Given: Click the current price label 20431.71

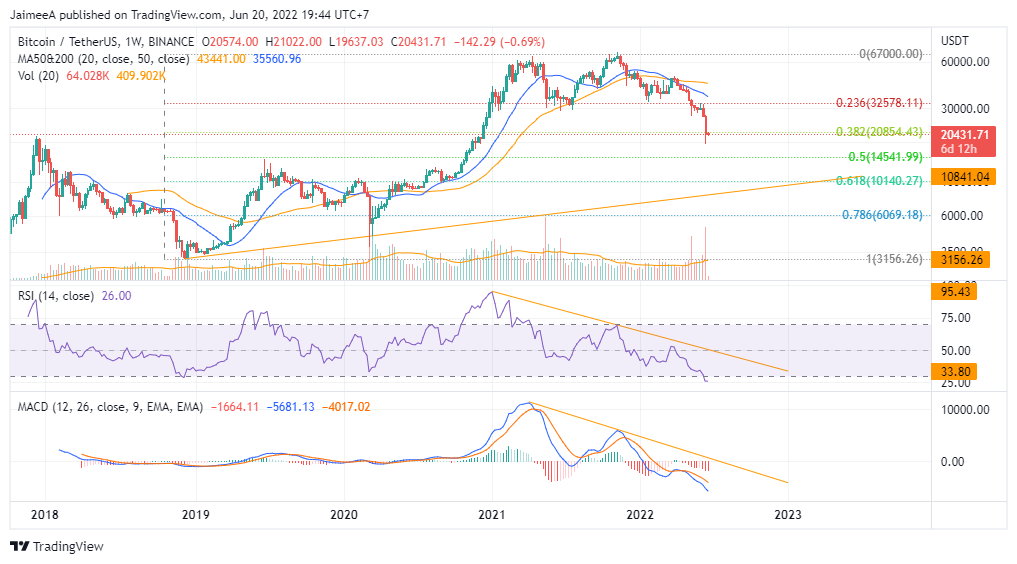Looking at the screenshot, I should tap(963, 141).
